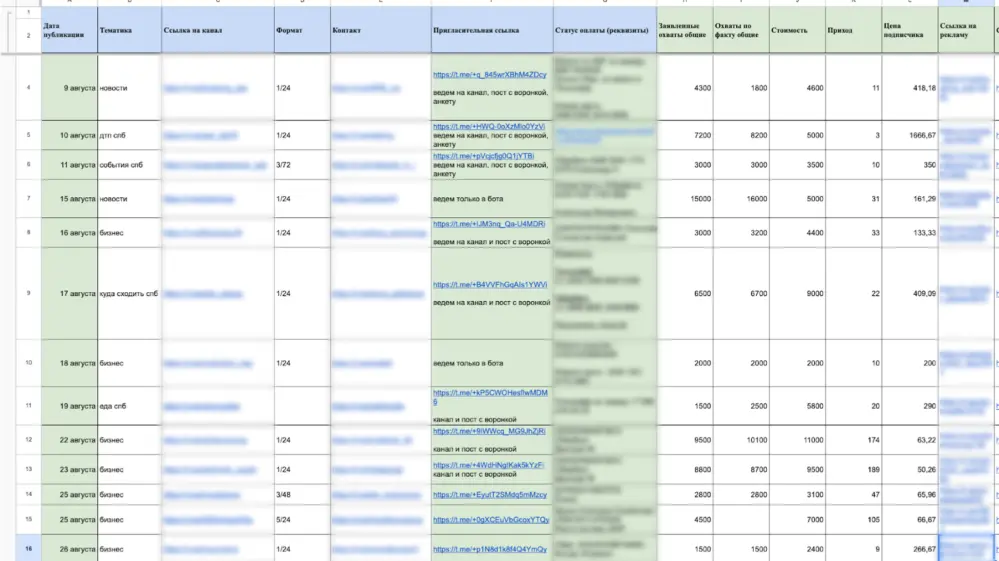Click the "ведем только в бота" cell for 18 августа
This screenshot has width=999, height=561.
492,363
